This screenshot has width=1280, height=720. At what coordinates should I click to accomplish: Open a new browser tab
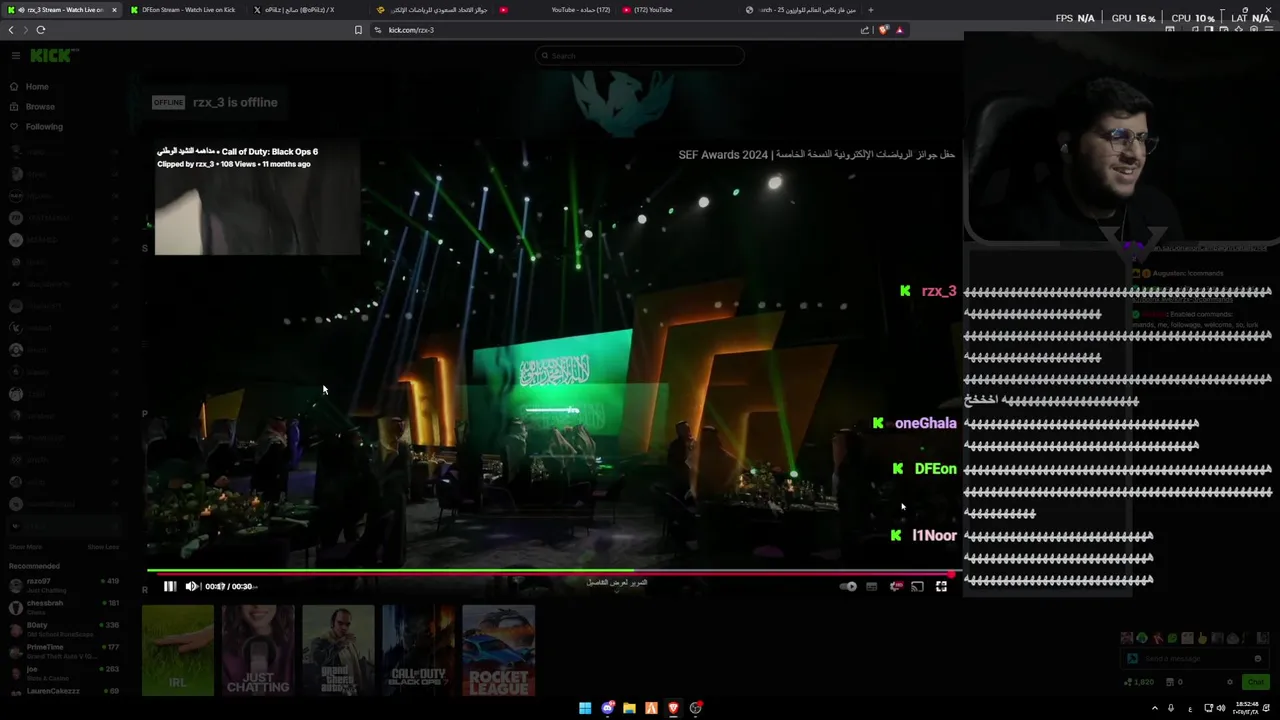(x=870, y=10)
